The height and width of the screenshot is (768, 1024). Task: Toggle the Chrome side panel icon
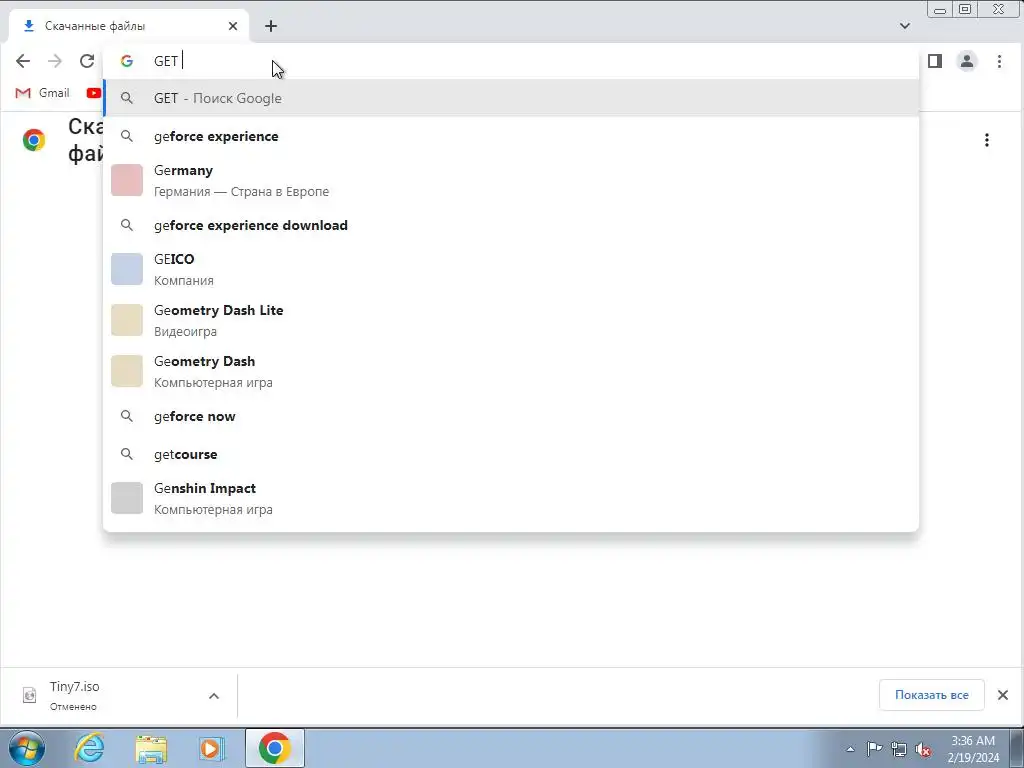click(x=935, y=61)
